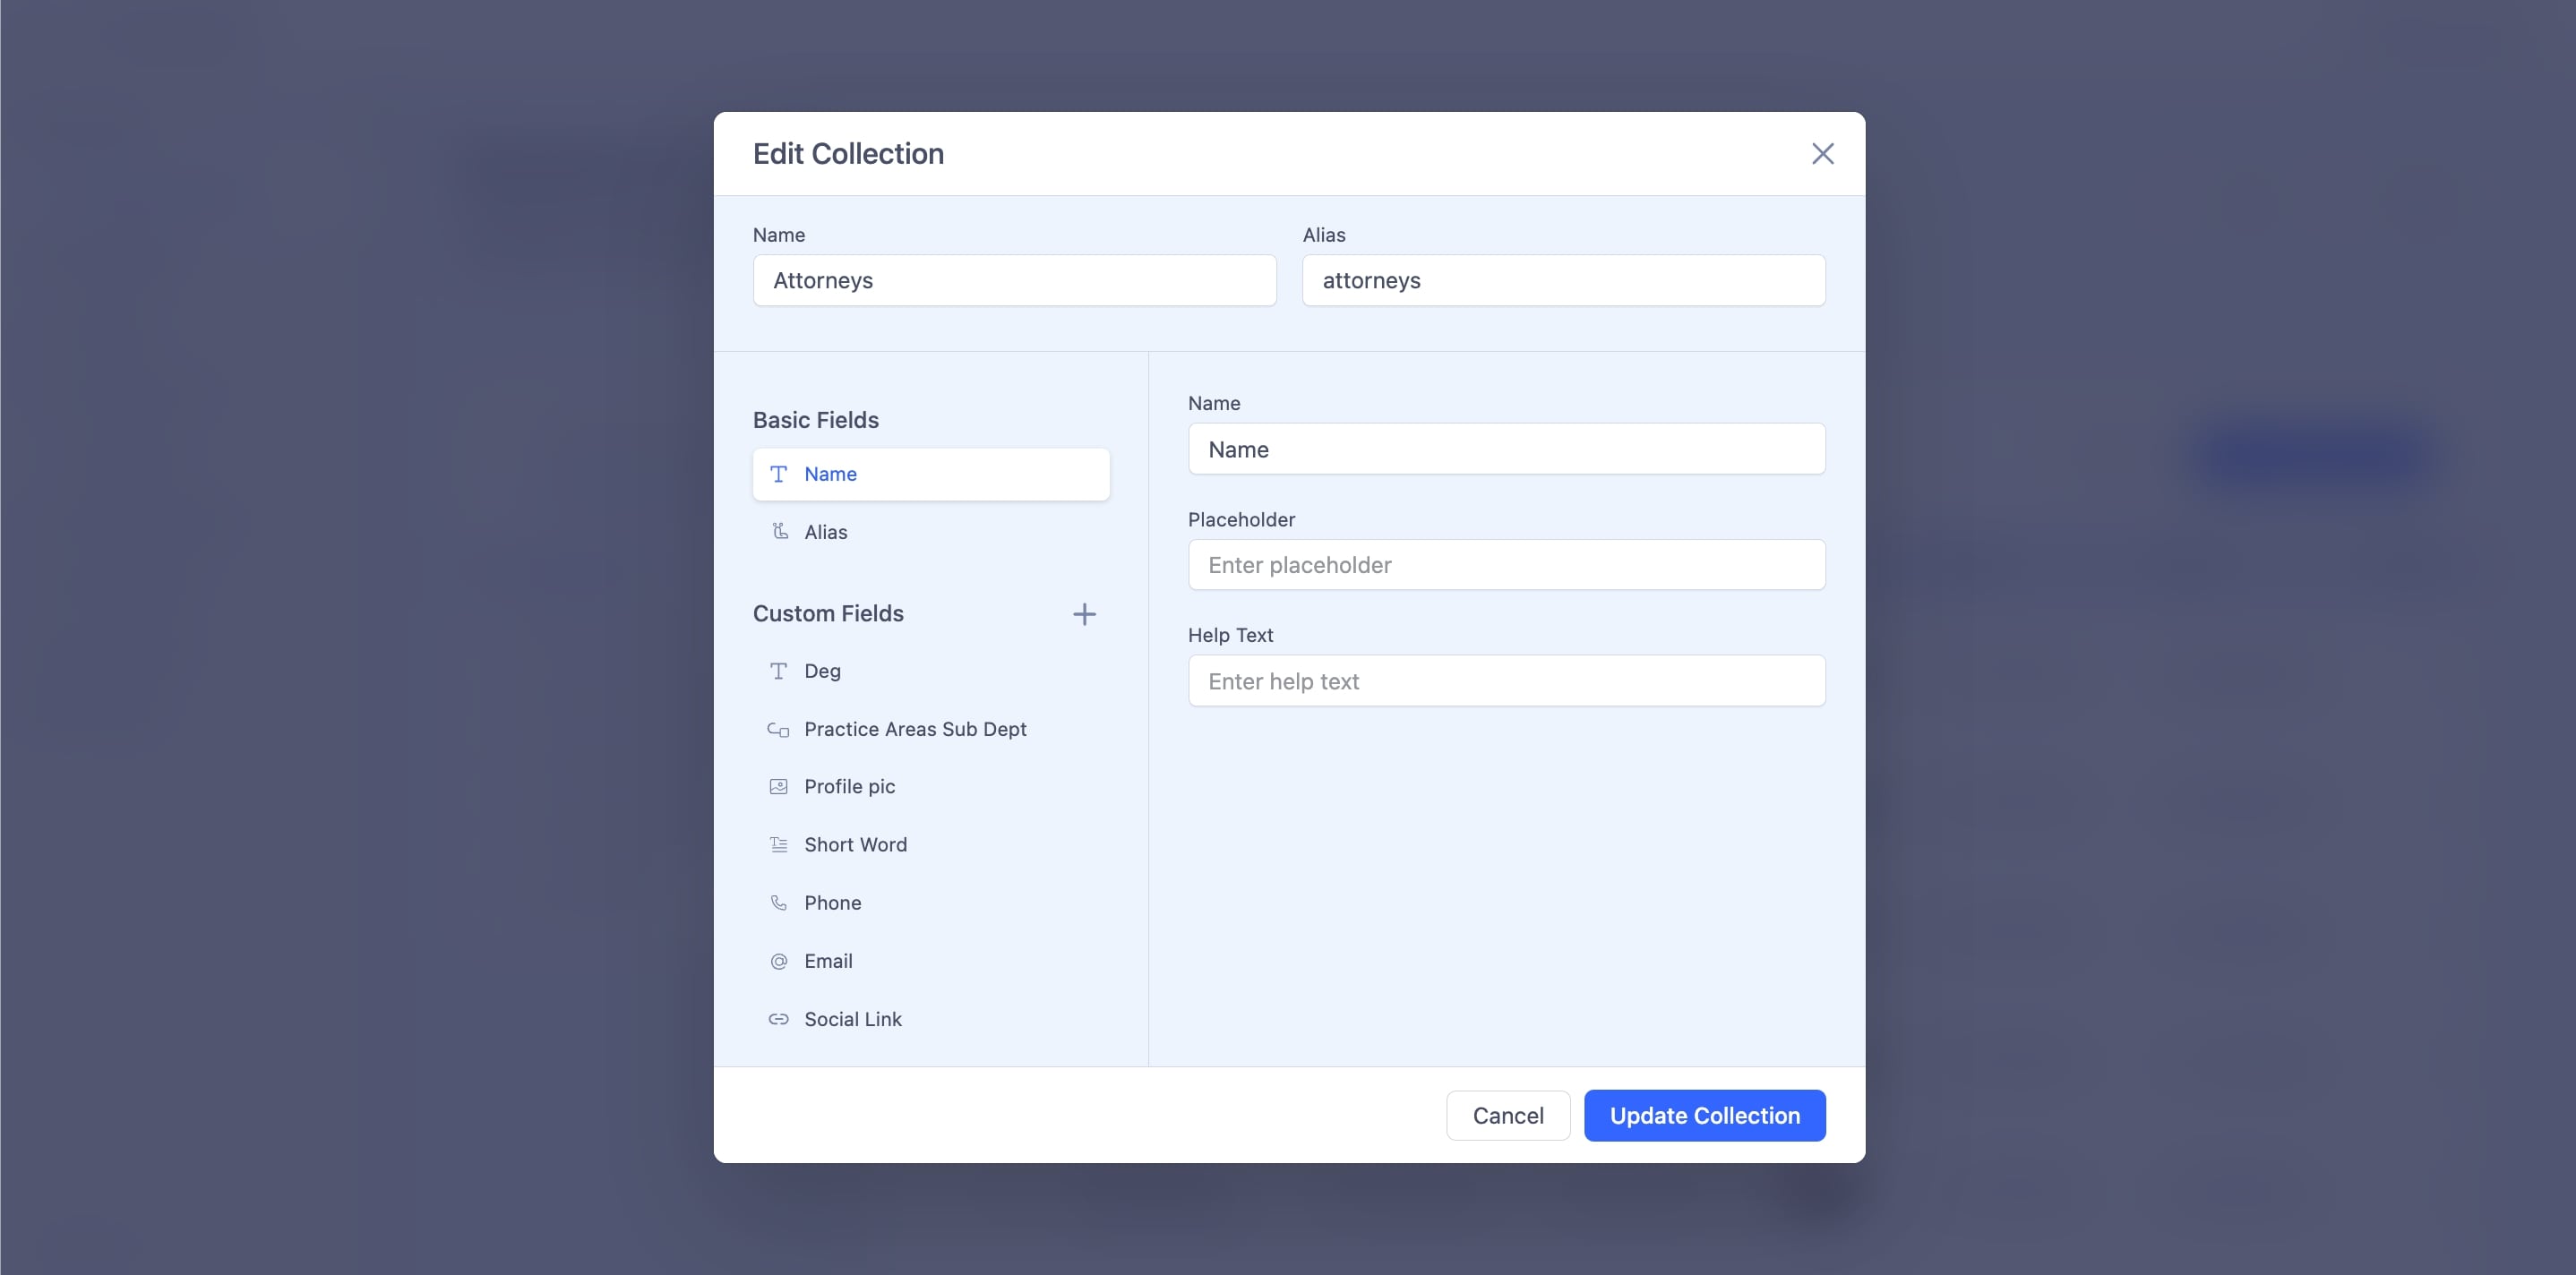Click the reference icon for Practice Areas Sub Dept
The width and height of the screenshot is (2576, 1275).
point(778,730)
